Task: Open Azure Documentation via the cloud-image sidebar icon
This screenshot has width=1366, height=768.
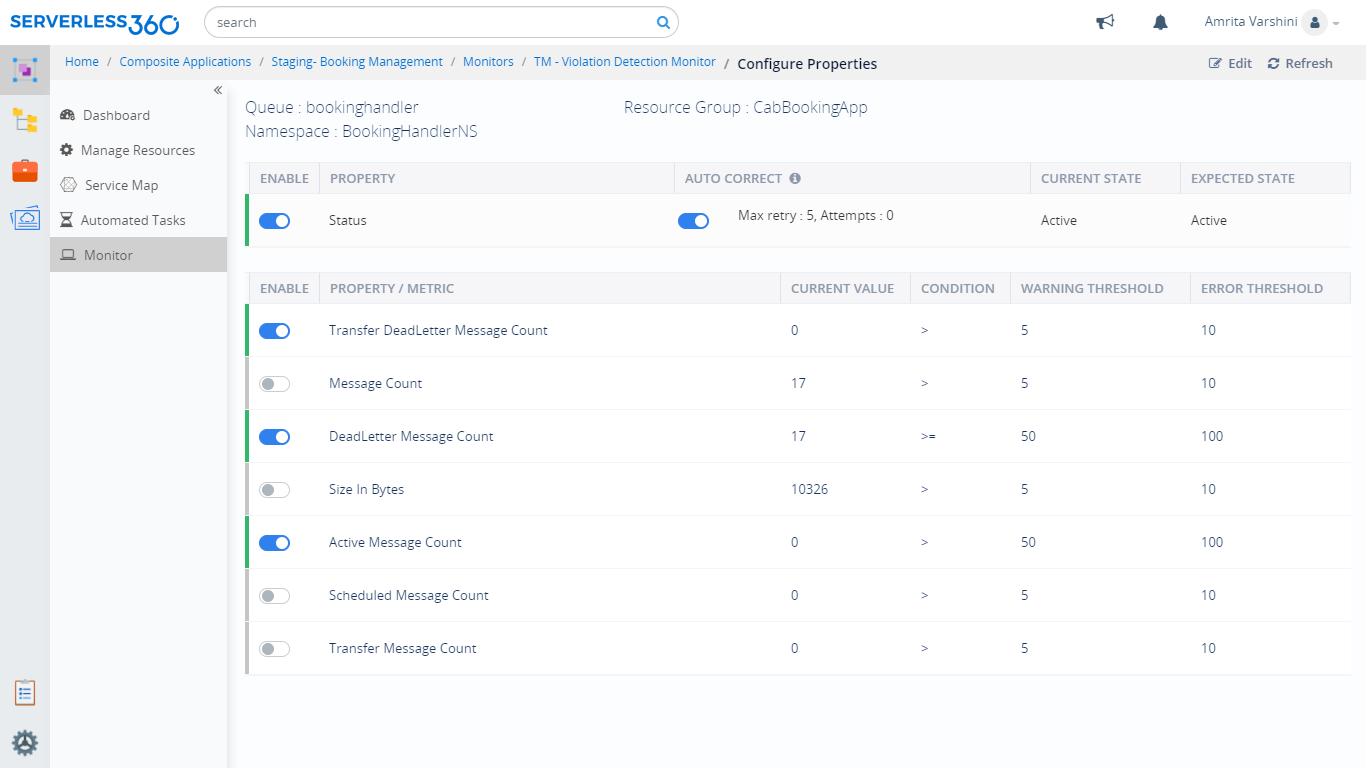Action: [x=24, y=217]
